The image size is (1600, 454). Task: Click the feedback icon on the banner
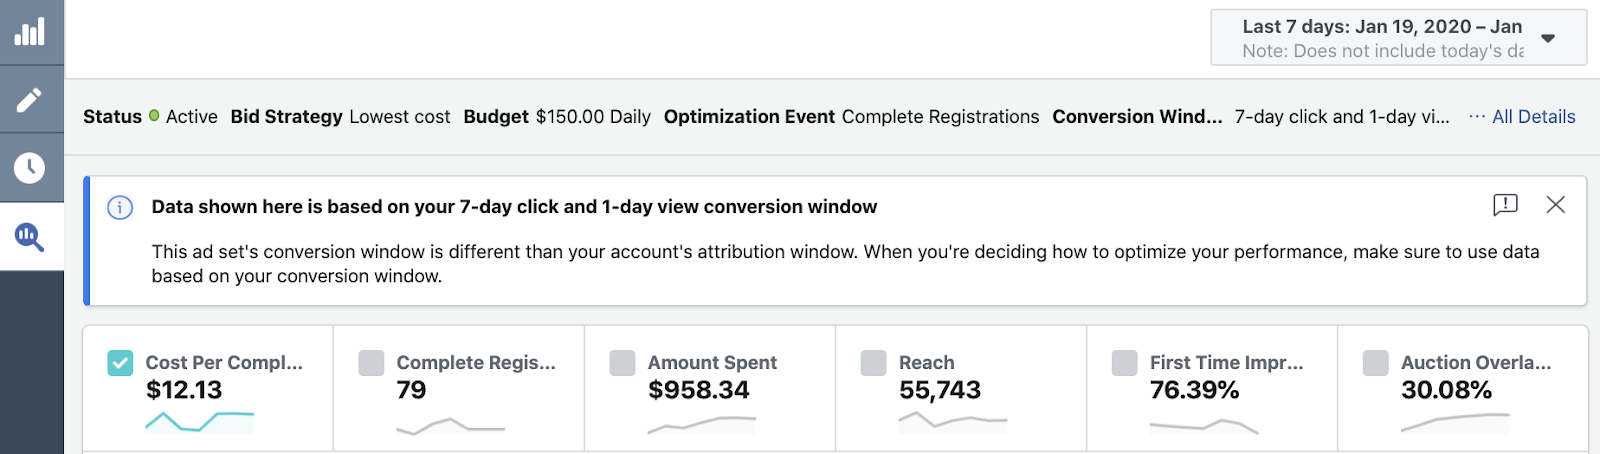(x=1505, y=205)
